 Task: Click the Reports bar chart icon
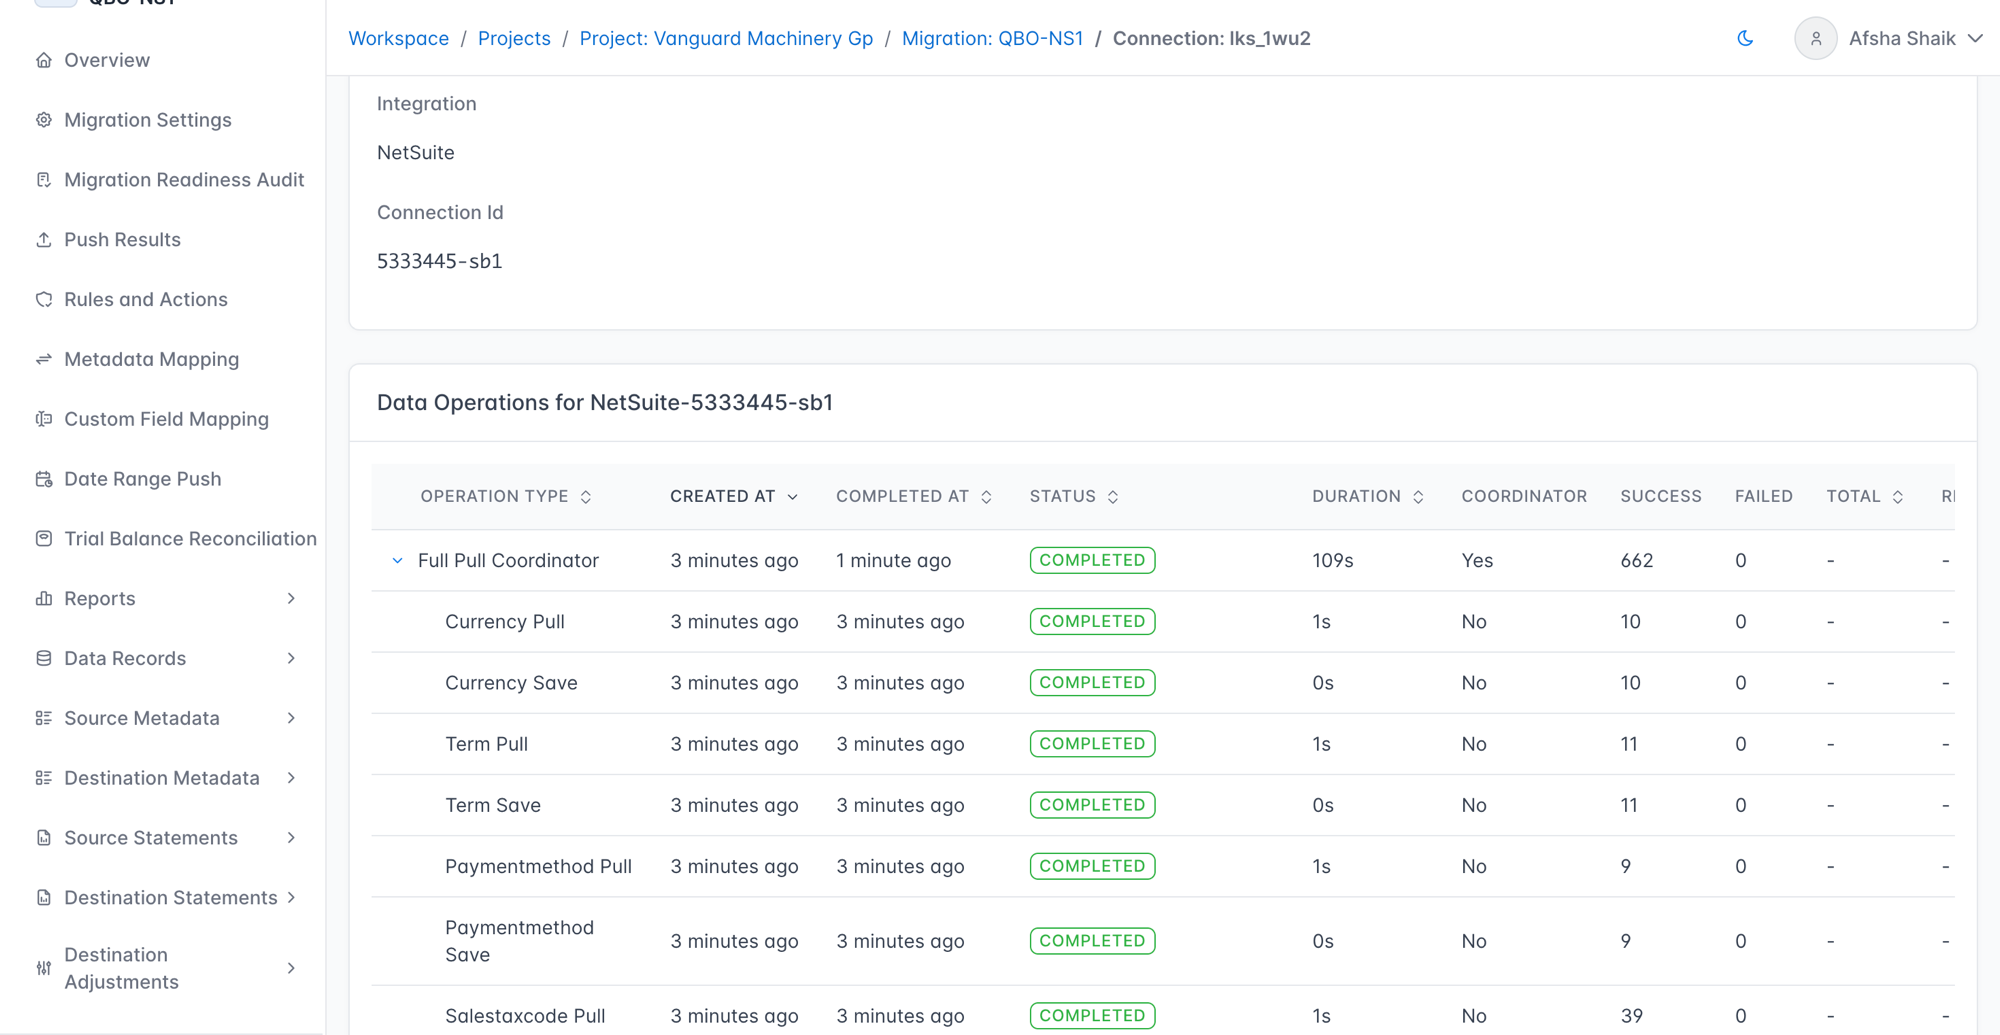point(44,599)
